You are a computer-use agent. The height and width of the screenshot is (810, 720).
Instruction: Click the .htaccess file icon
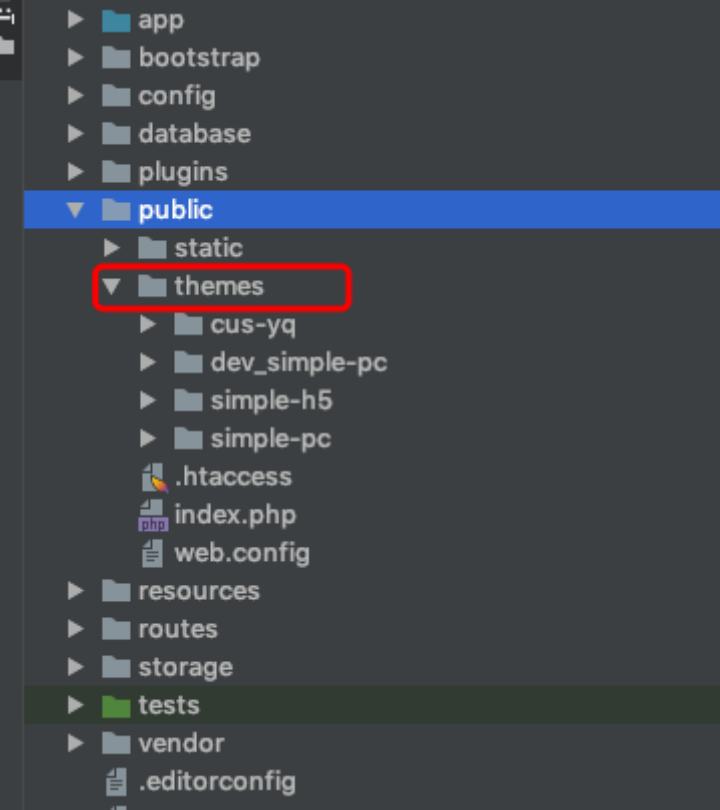[154, 477]
